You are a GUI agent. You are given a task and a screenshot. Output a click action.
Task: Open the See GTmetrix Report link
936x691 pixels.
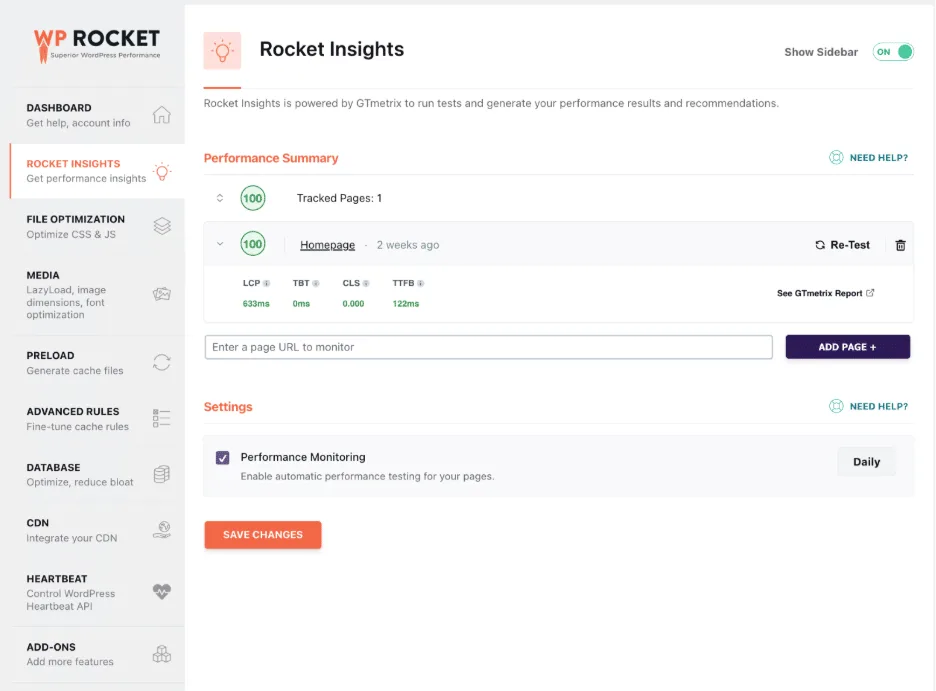826,293
